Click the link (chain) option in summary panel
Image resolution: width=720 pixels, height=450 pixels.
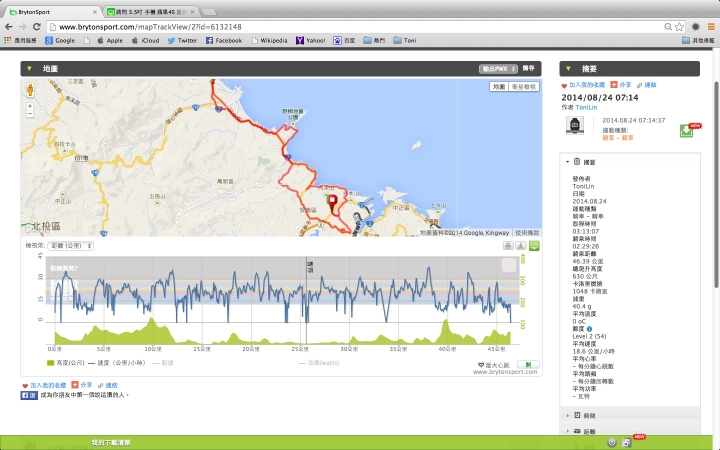point(647,85)
